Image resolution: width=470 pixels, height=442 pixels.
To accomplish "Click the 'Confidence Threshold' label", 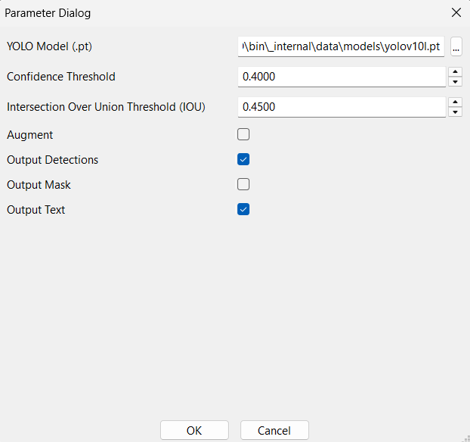I will click(61, 77).
